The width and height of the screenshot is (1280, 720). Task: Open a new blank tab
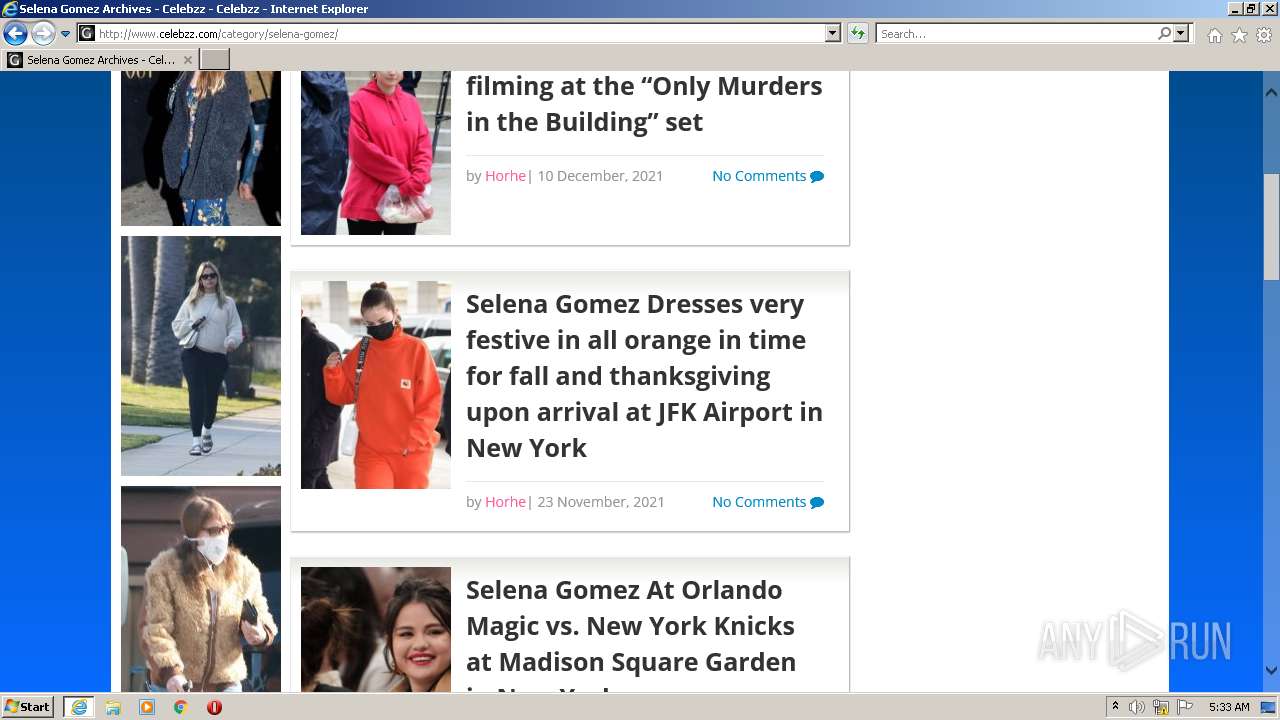click(215, 60)
